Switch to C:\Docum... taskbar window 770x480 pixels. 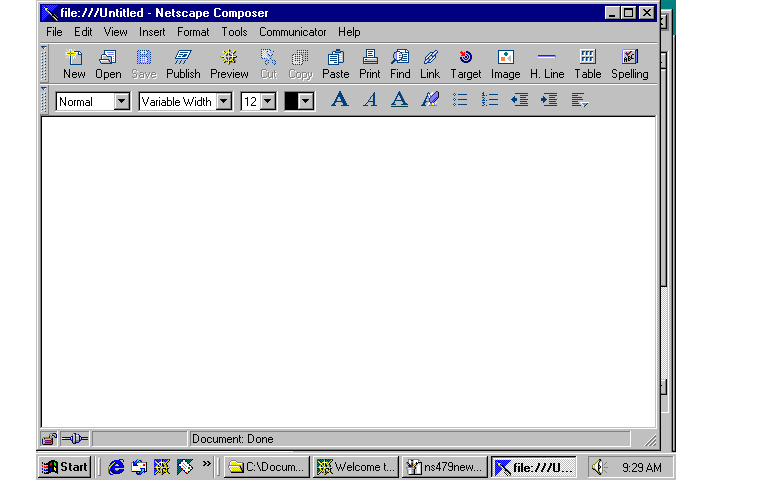point(267,467)
